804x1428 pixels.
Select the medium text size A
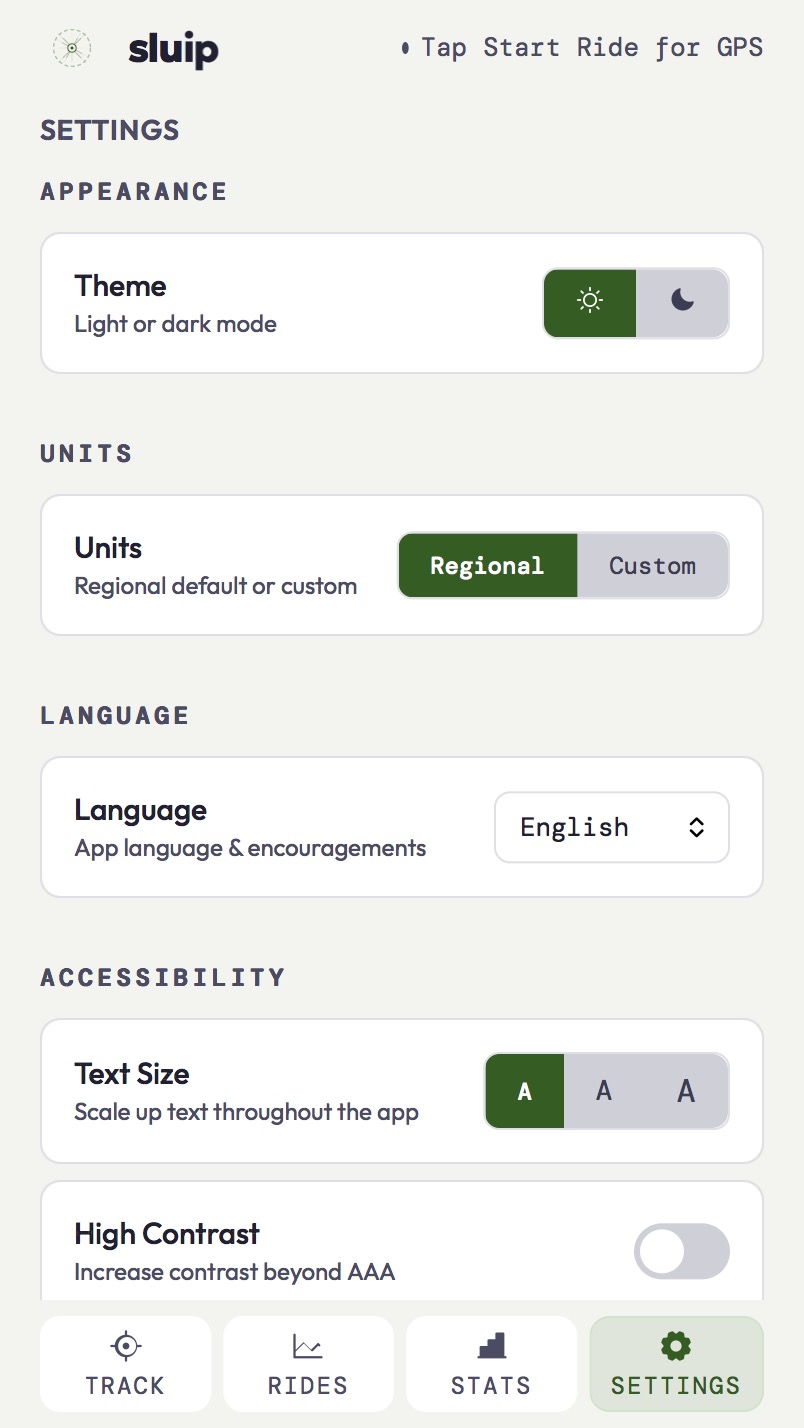604,1091
